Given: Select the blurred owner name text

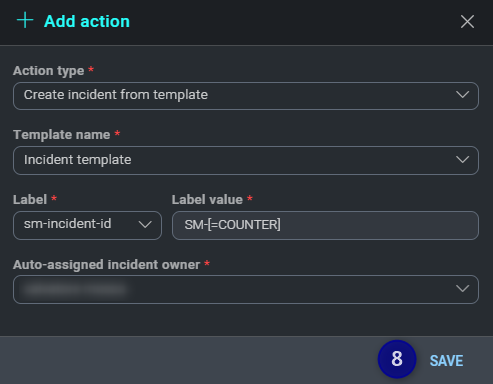Looking at the screenshot, I should coord(75,289).
